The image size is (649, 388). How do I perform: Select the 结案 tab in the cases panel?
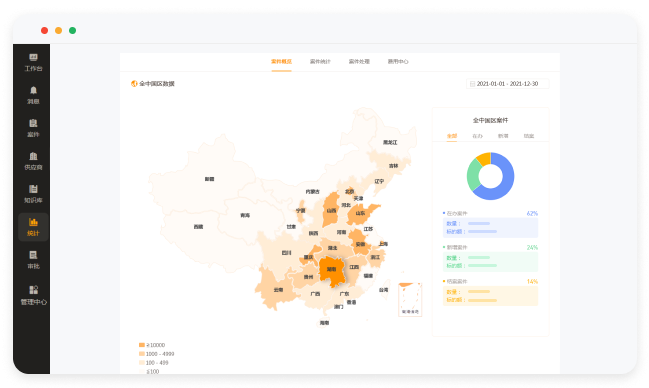coord(529,136)
